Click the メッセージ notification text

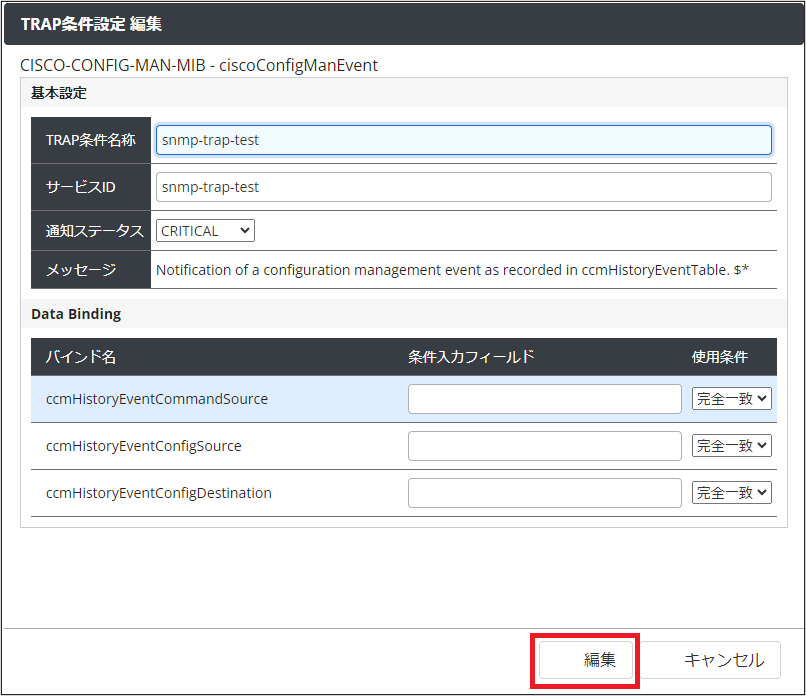pyautogui.click(x=452, y=270)
